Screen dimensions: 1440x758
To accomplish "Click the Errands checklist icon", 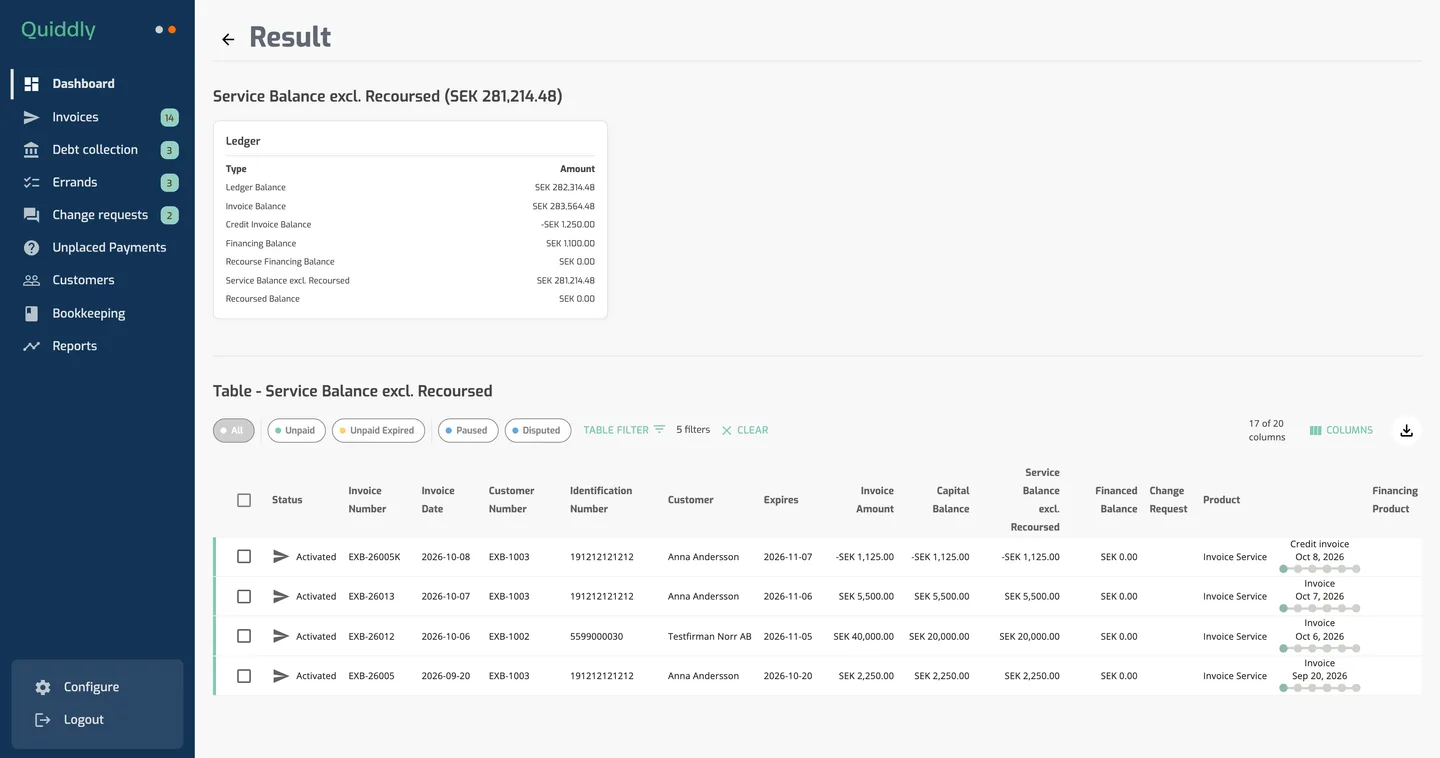I will tap(32, 182).
